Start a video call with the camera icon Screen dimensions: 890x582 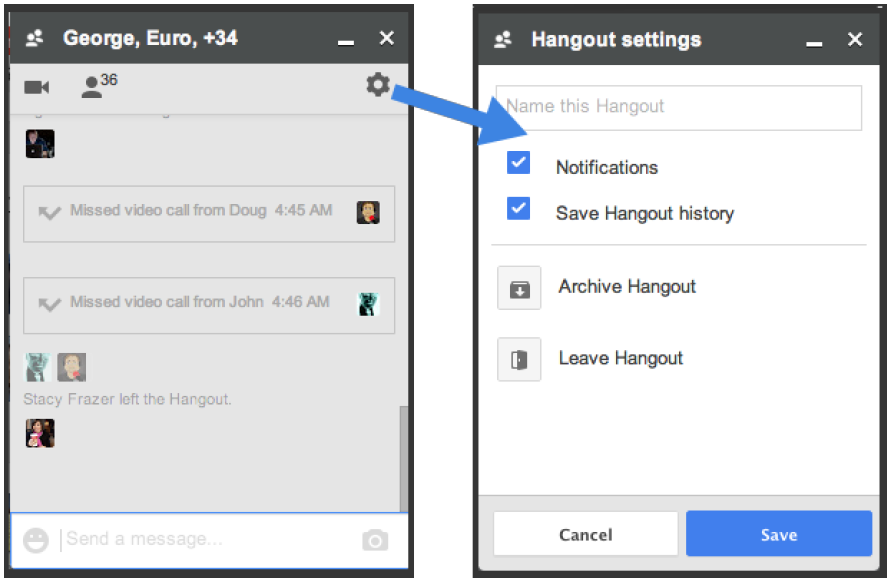37,87
